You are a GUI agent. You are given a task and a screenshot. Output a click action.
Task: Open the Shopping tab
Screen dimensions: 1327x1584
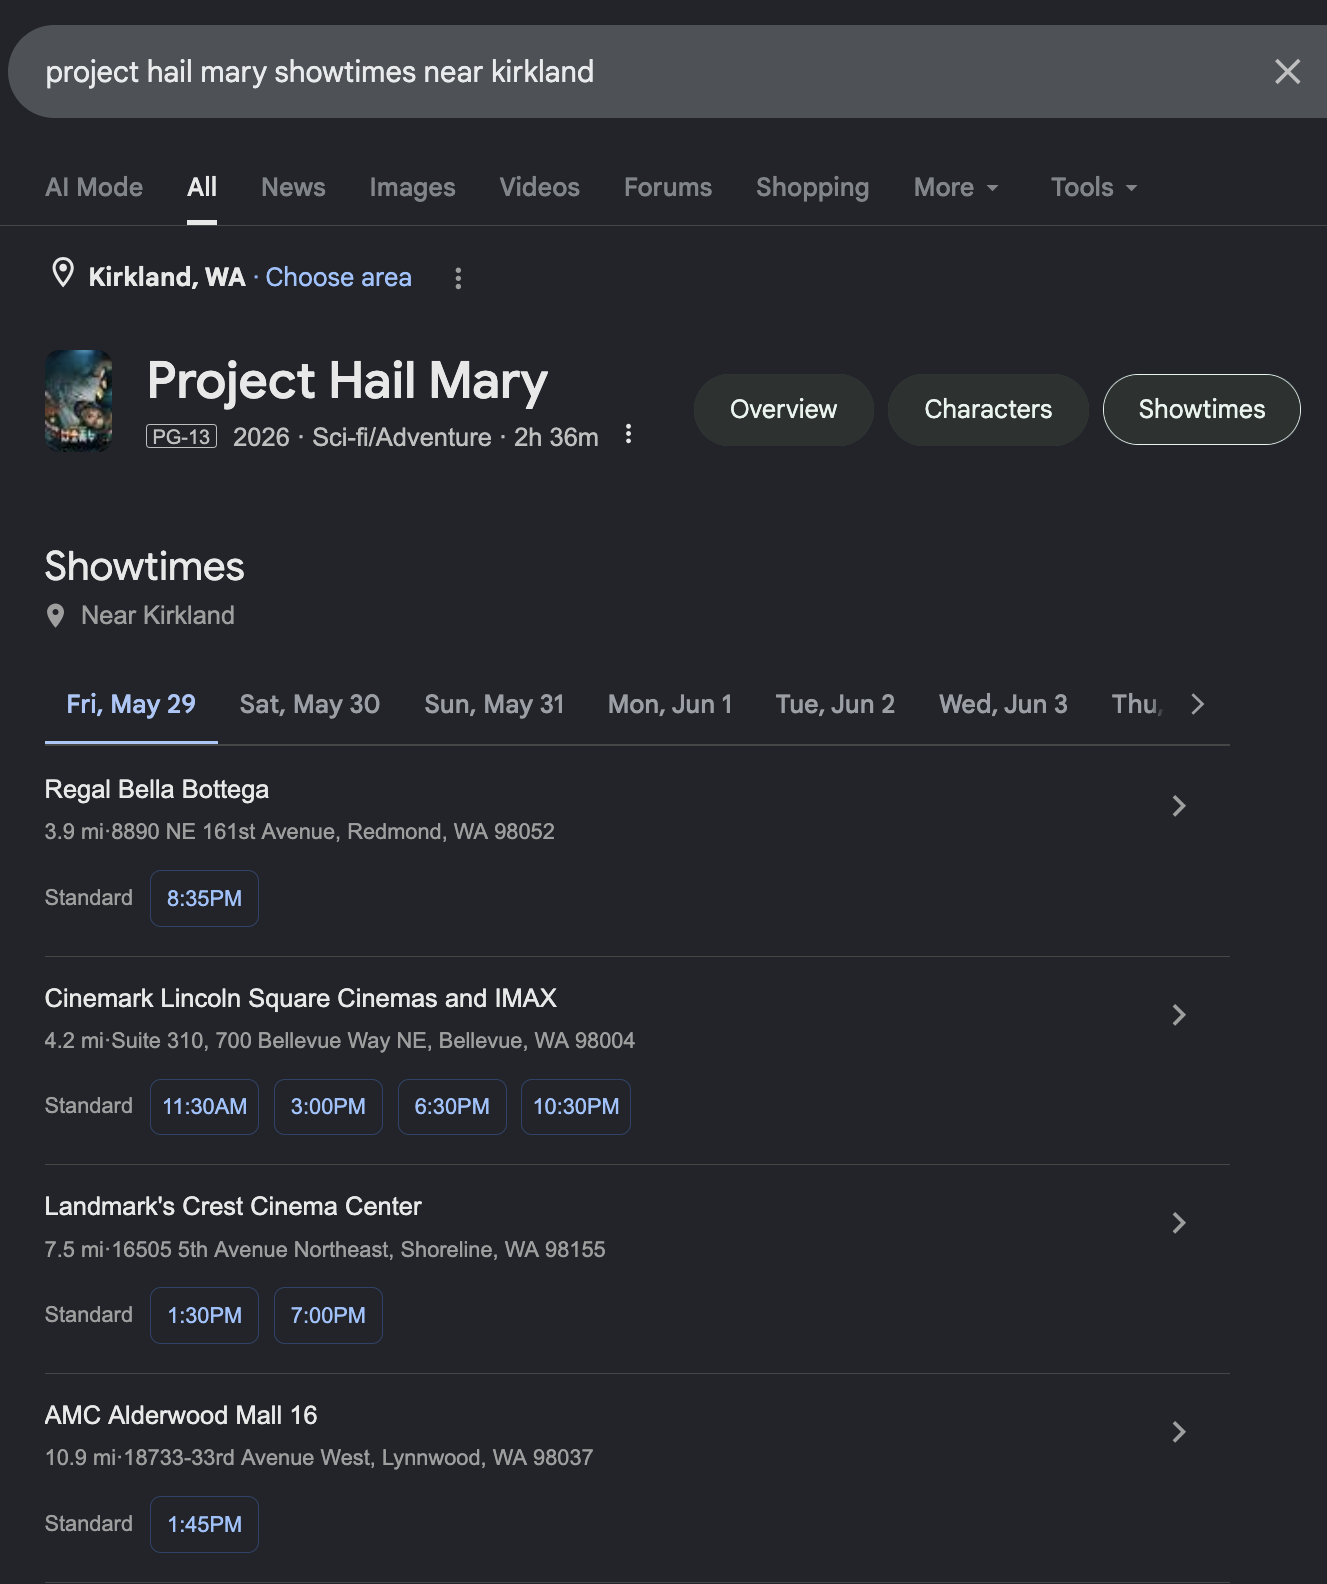click(812, 187)
